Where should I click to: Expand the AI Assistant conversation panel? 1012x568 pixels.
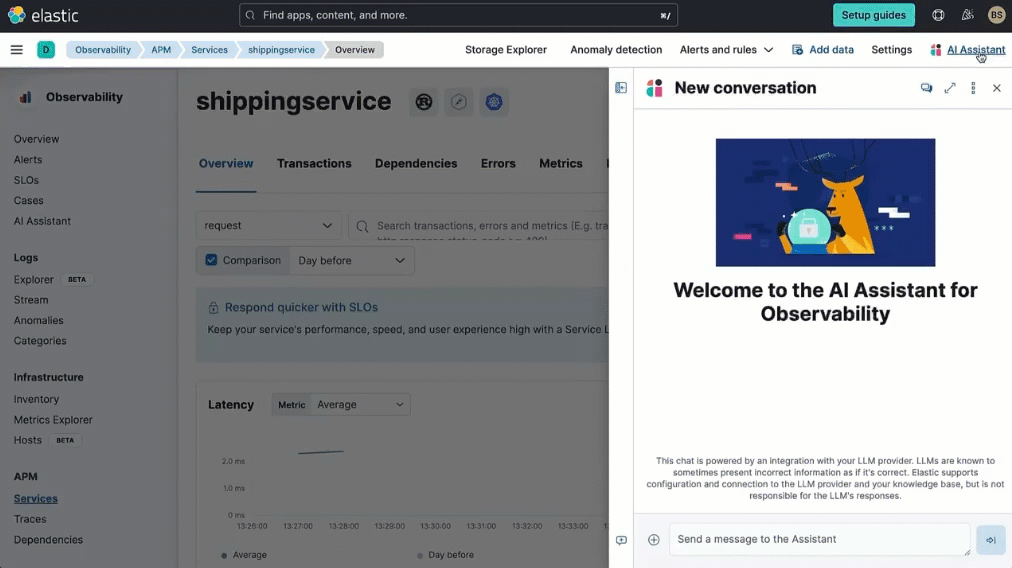pos(949,88)
